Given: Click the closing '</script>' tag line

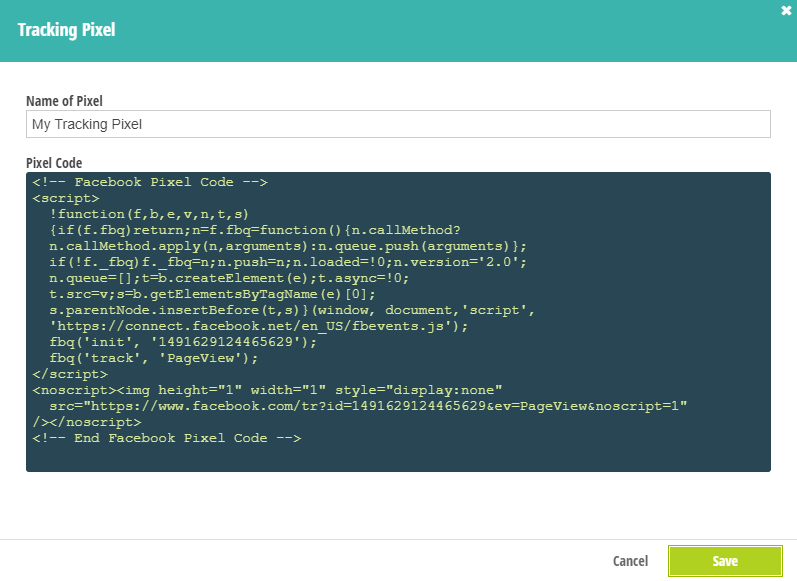Looking at the screenshot, I should pyautogui.click(x=70, y=374).
